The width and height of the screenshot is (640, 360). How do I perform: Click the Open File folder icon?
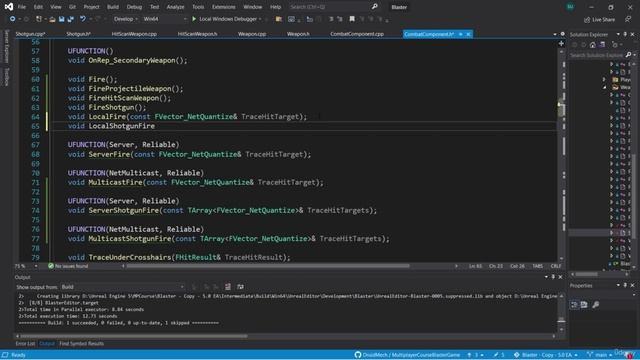tap(52, 19)
